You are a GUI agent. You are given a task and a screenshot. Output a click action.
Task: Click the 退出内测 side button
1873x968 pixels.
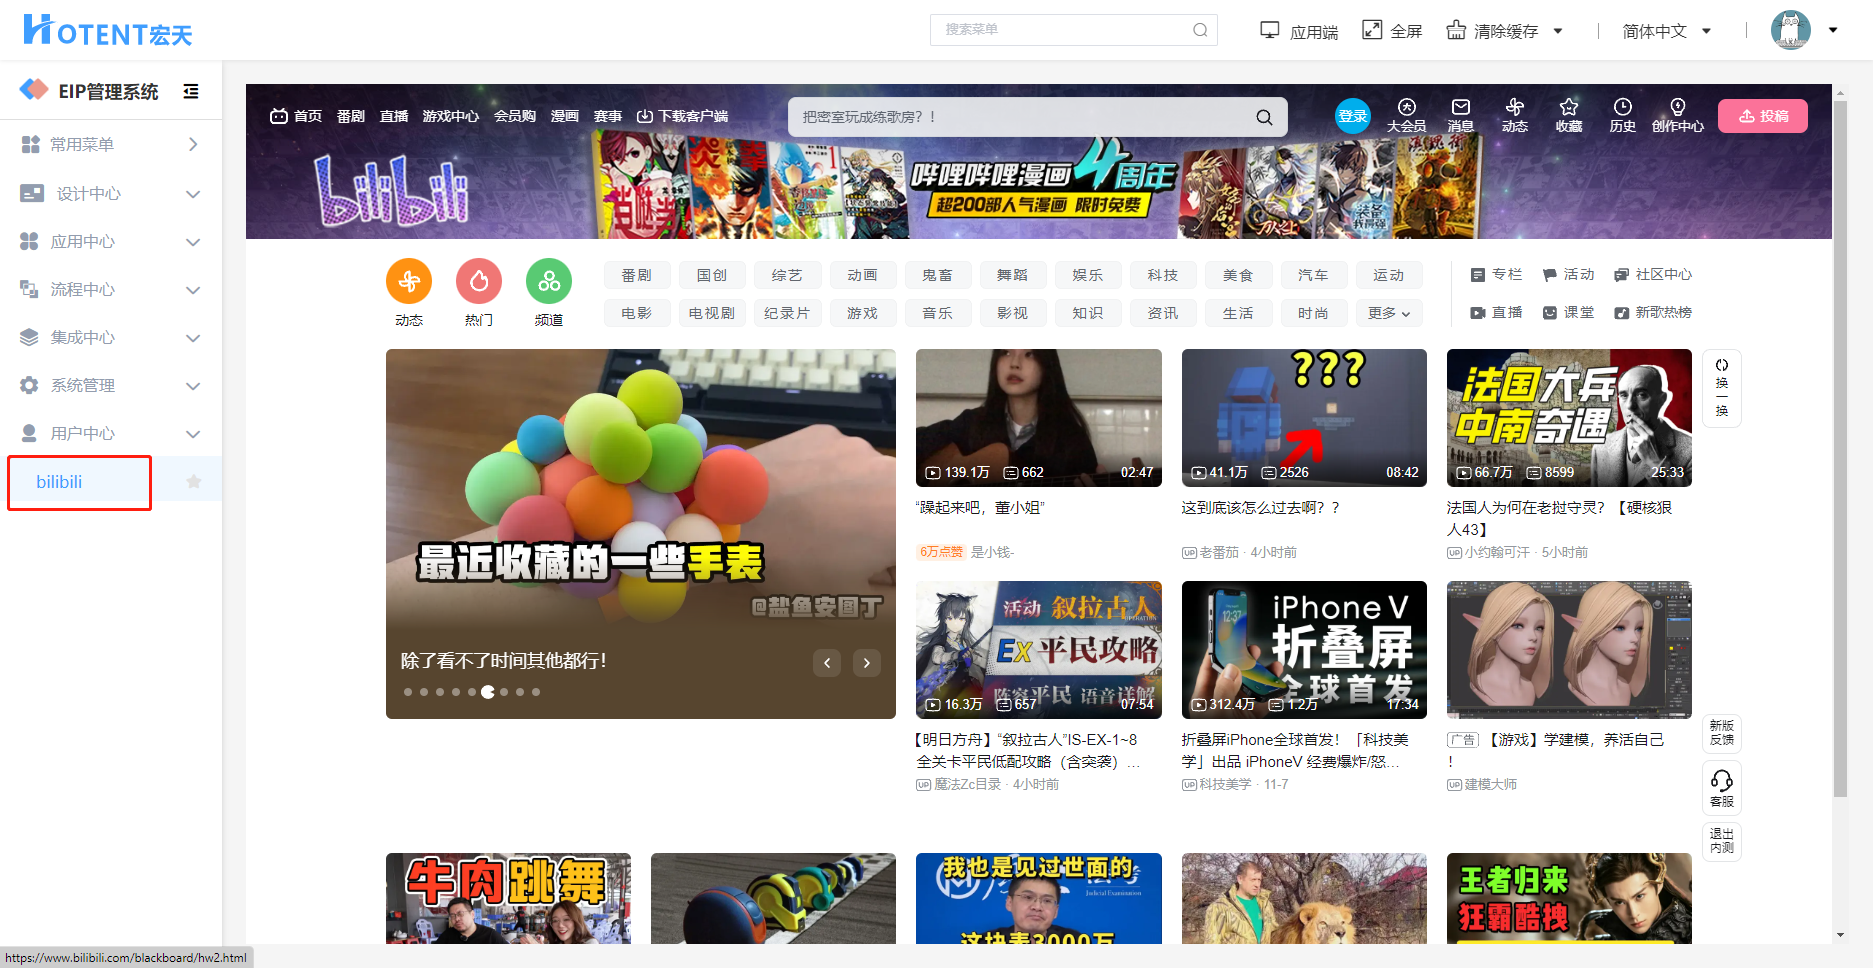coord(1722,841)
